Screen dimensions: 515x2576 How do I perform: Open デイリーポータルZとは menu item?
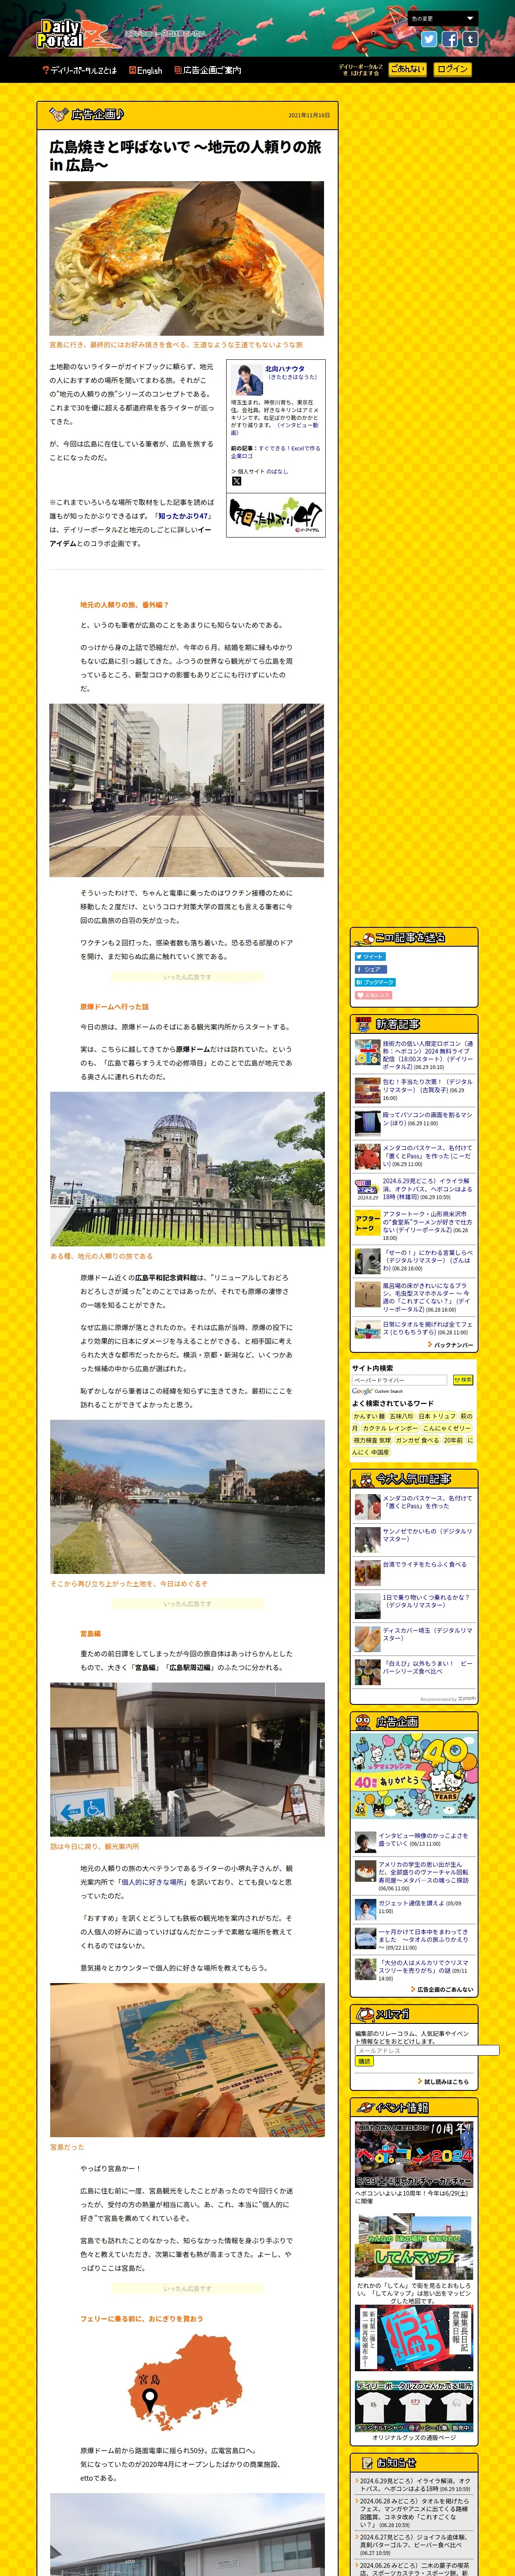pyautogui.click(x=79, y=70)
